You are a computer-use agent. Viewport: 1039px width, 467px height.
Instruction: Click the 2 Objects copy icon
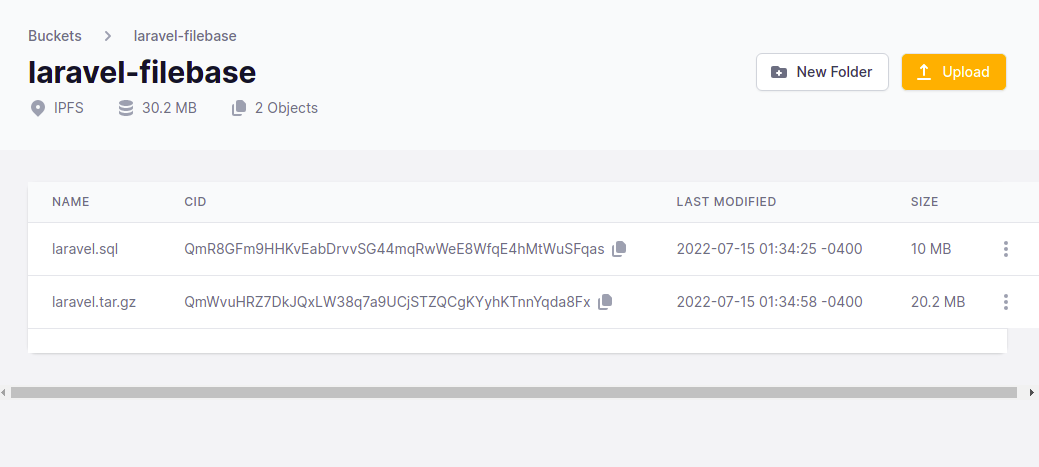click(239, 108)
